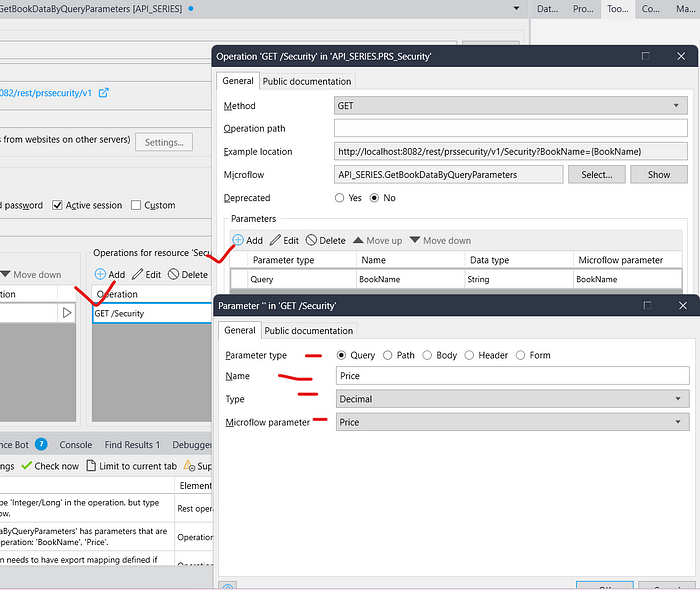Click the Select... microflow button
Image resolution: width=700 pixels, height=590 pixels.
pyautogui.click(x=597, y=174)
